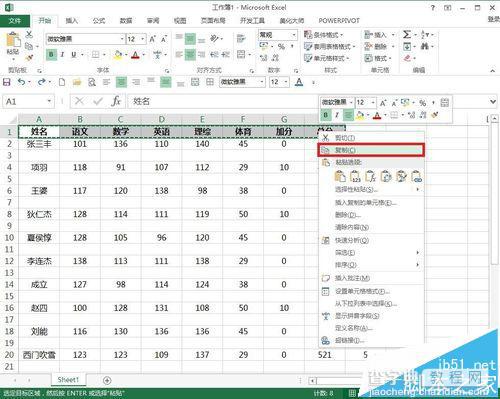Toggle Underline in the ribbon font group
Image resolution: width=500 pixels, height=399 pixels.
coord(74,55)
